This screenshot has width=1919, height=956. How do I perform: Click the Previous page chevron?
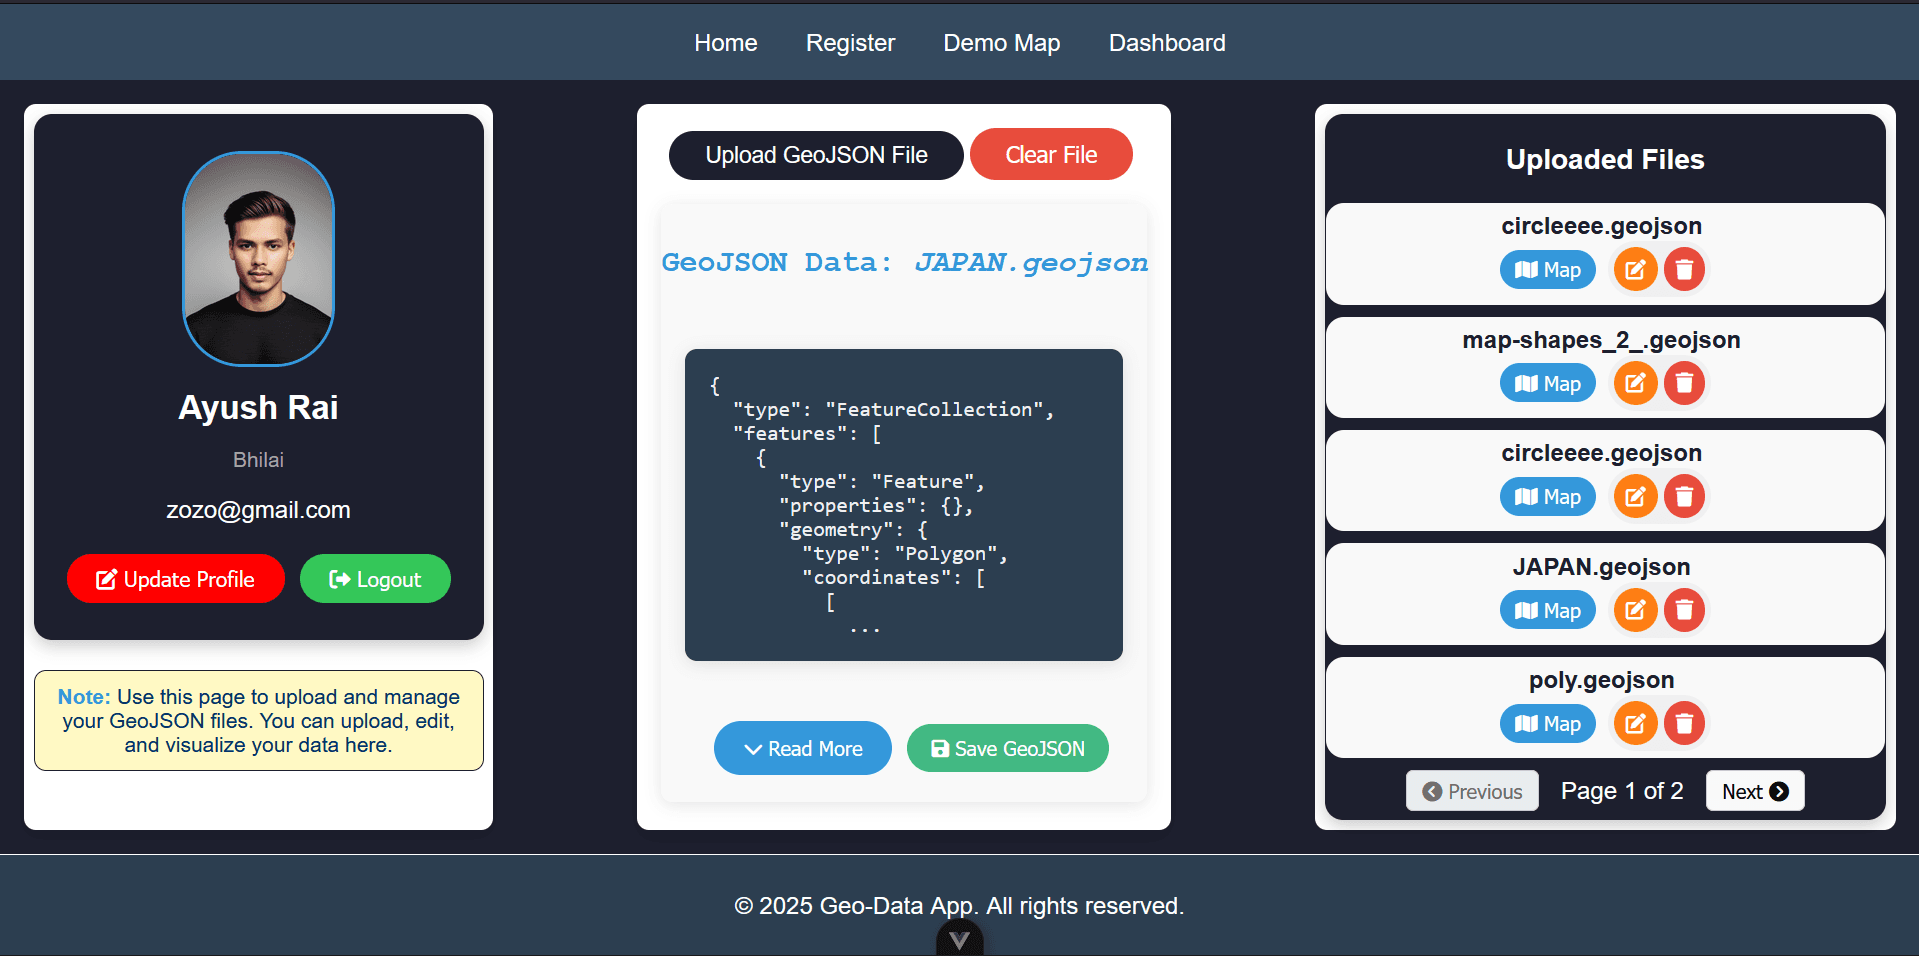point(1432,790)
